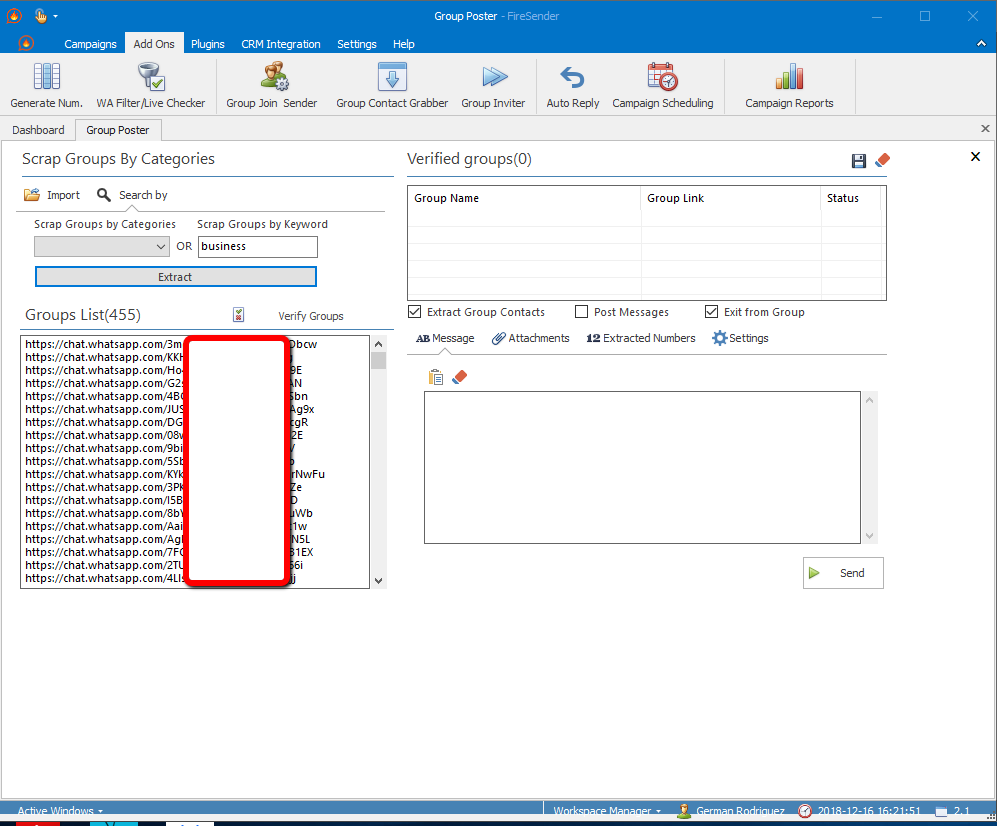Enable the Post Messages checkbox
The width and height of the screenshot is (997, 826).
click(581, 312)
